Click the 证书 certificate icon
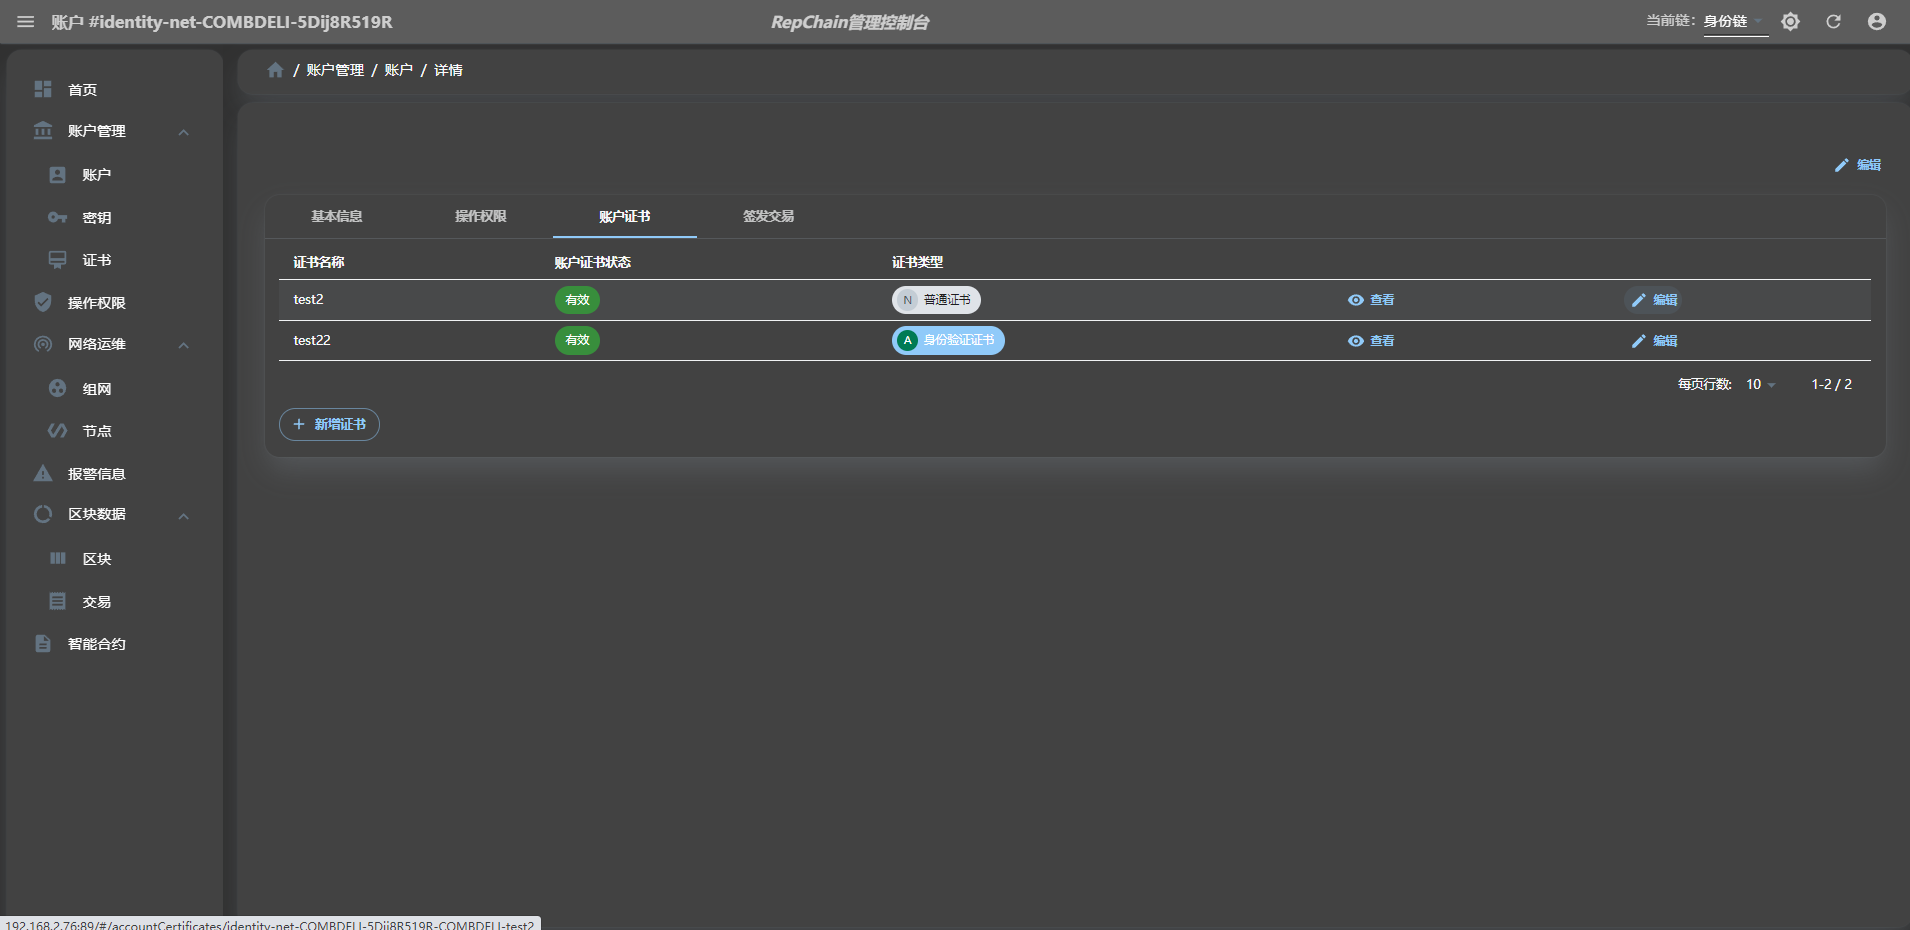This screenshot has width=1910, height=930. click(58, 260)
